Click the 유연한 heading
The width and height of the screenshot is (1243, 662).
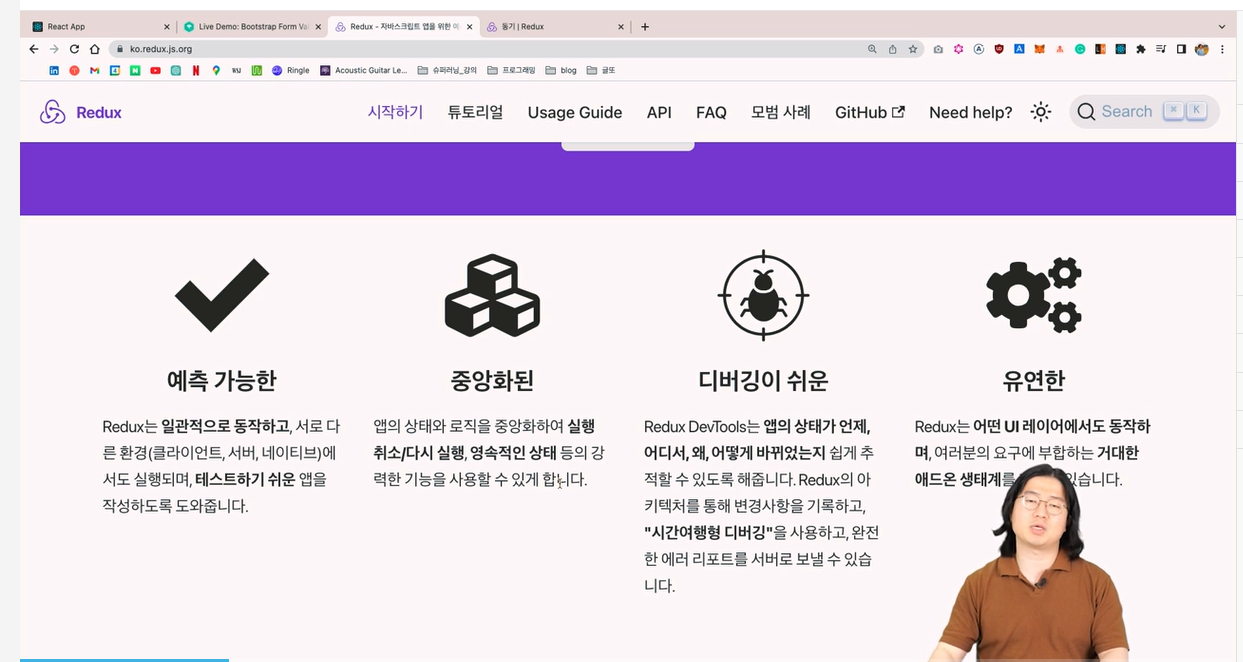(x=1034, y=380)
